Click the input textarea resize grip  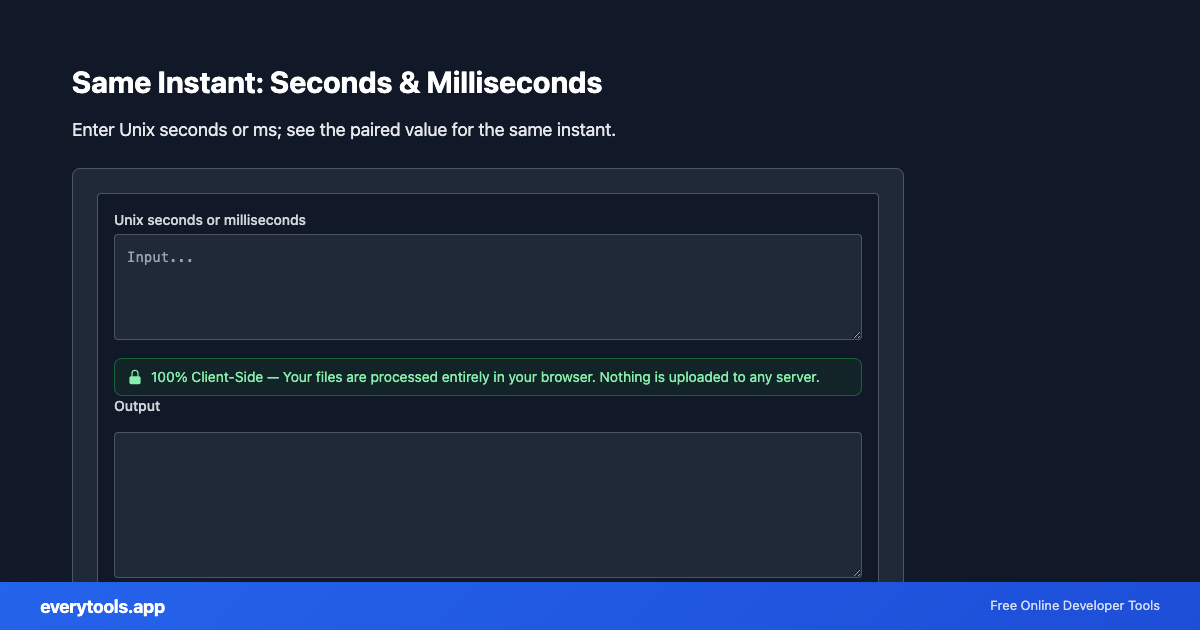857,333
